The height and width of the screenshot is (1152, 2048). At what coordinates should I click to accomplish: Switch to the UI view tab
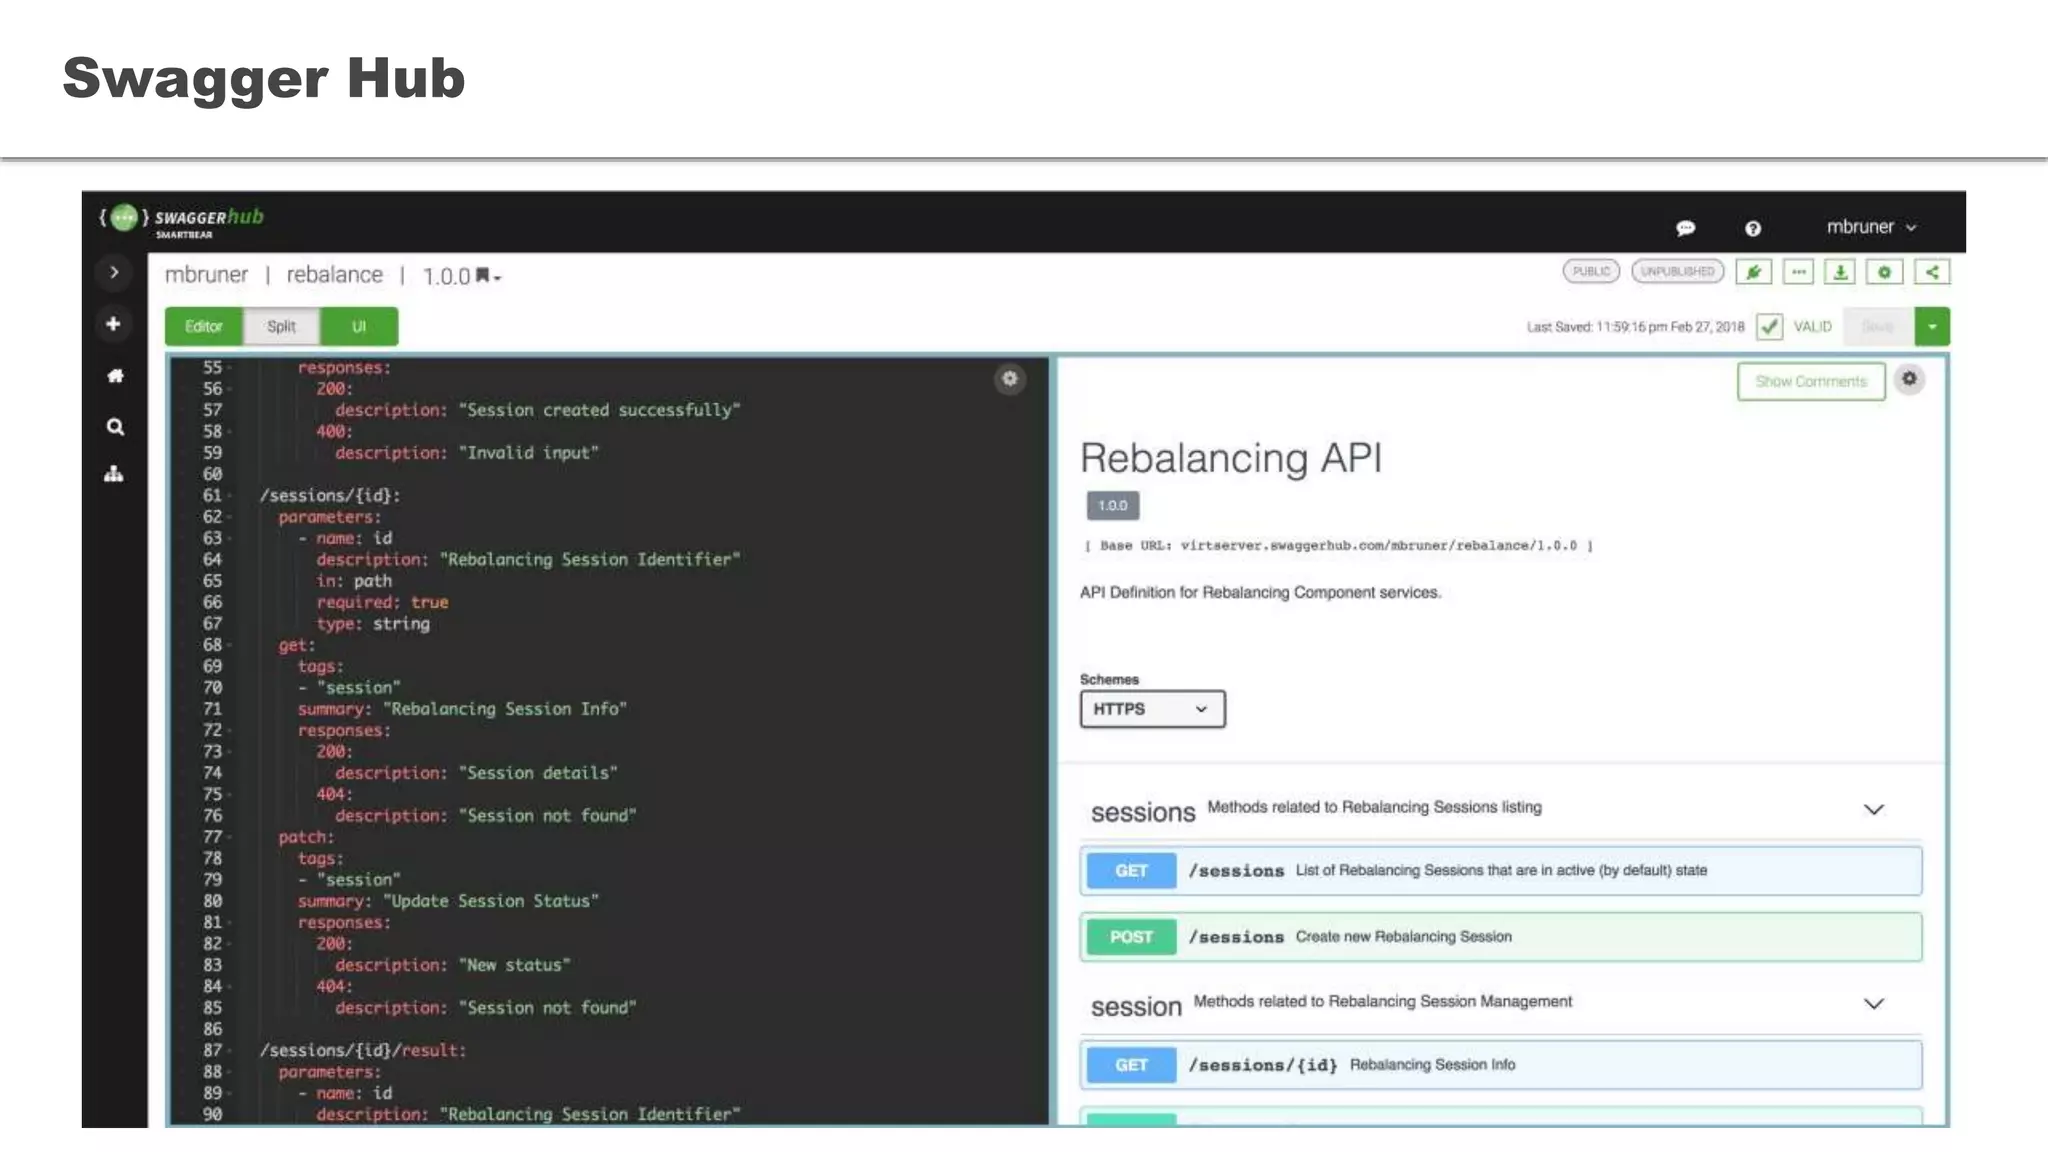pos(359,327)
